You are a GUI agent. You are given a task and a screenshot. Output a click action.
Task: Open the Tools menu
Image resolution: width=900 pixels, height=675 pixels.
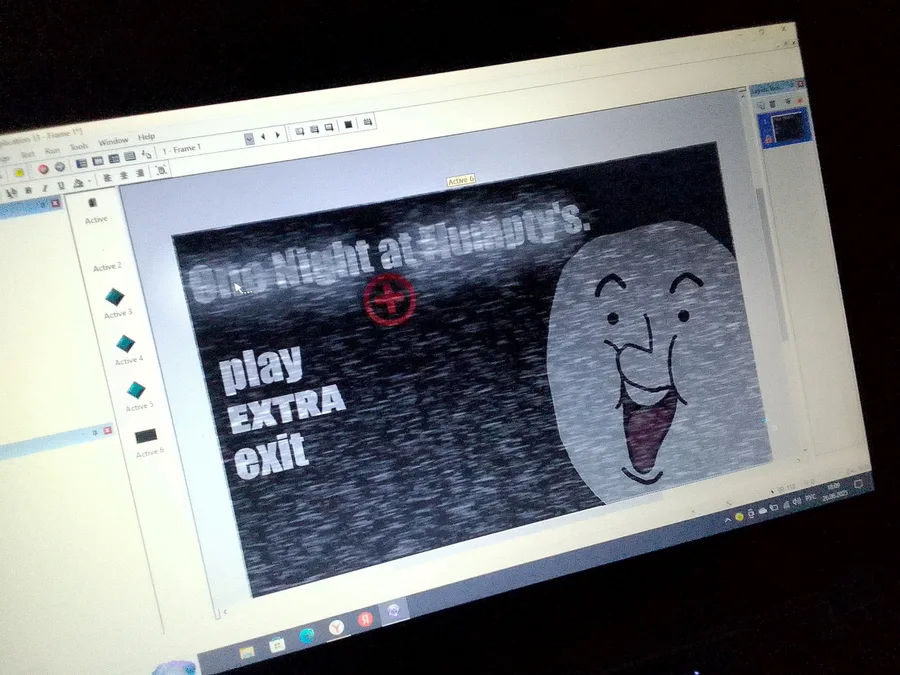(x=79, y=147)
